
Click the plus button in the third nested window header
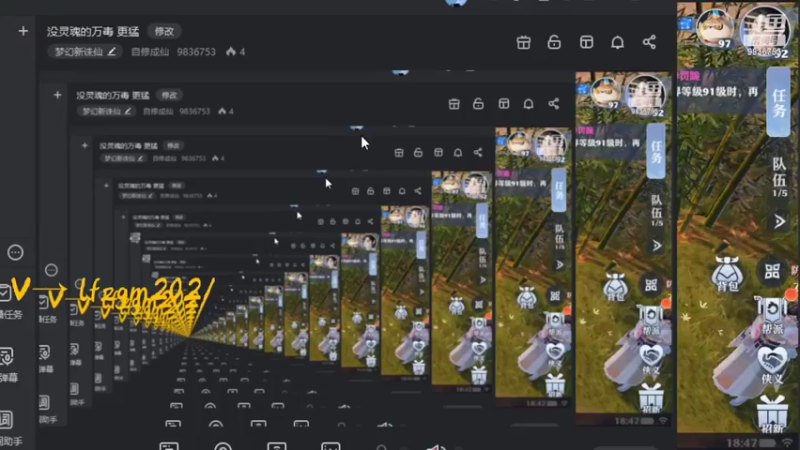point(85,146)
